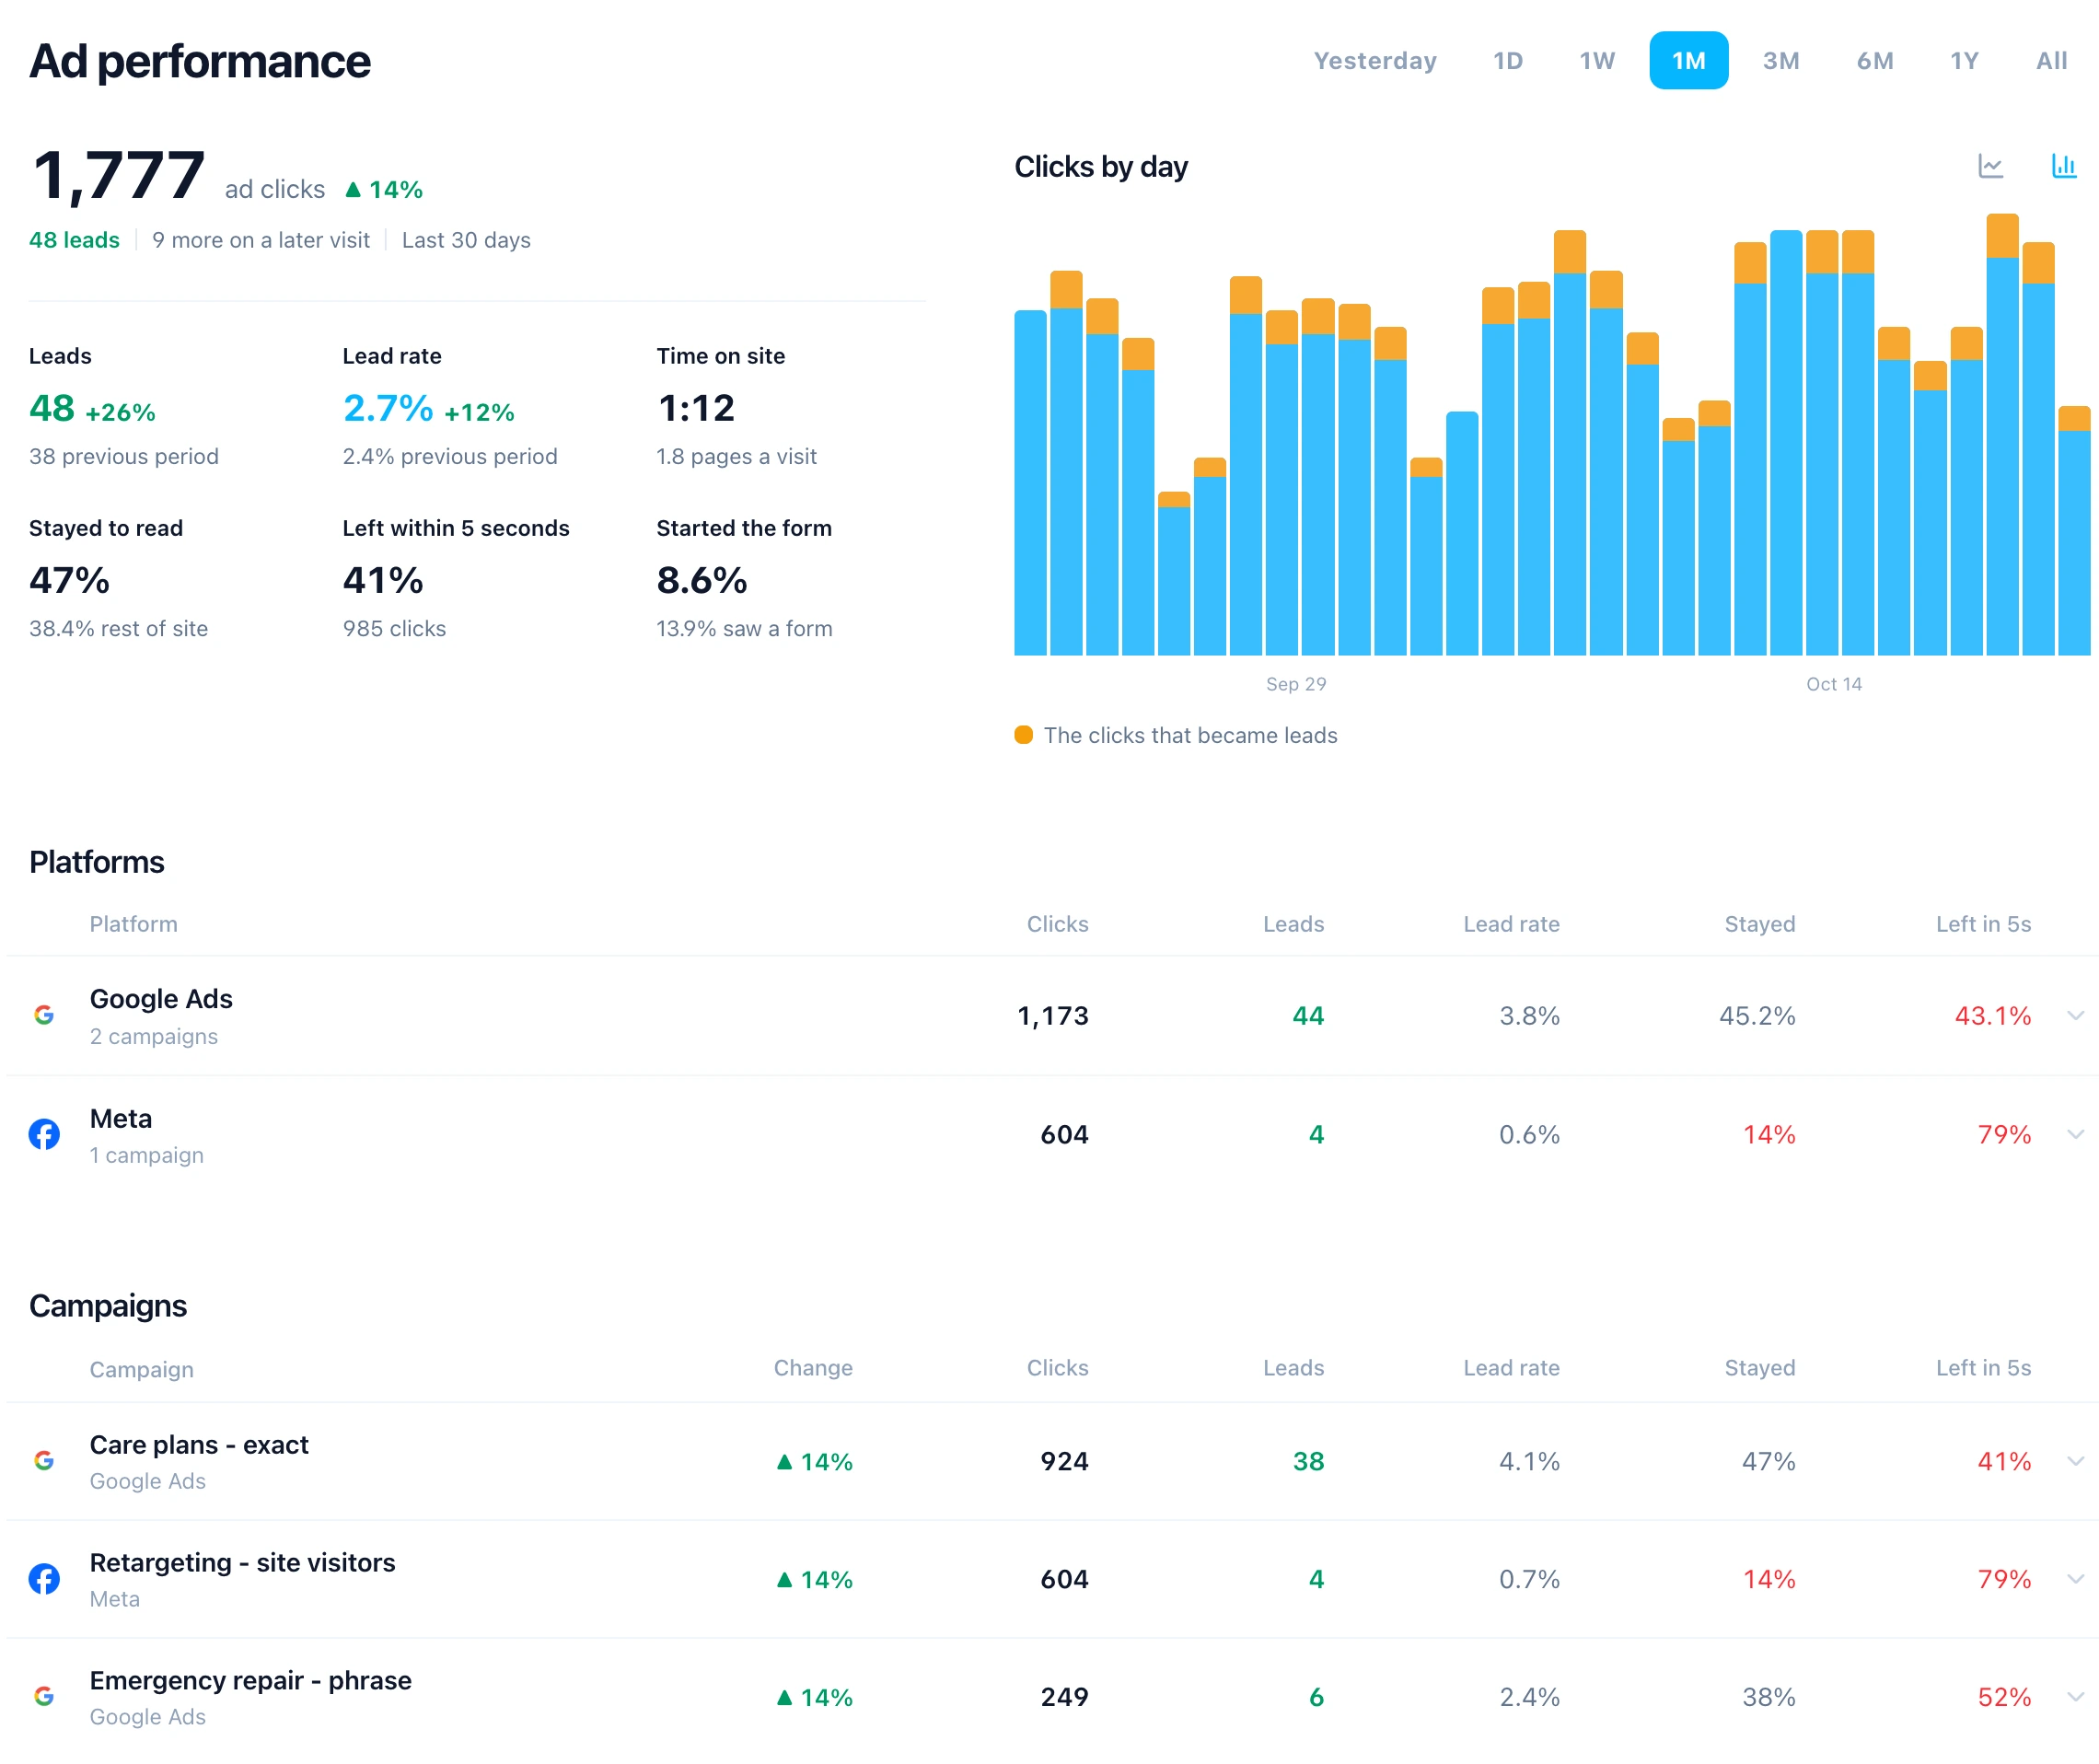2099x1764 pixels.
Task: Switch chart to line graph view
Action: (1990, 166)
